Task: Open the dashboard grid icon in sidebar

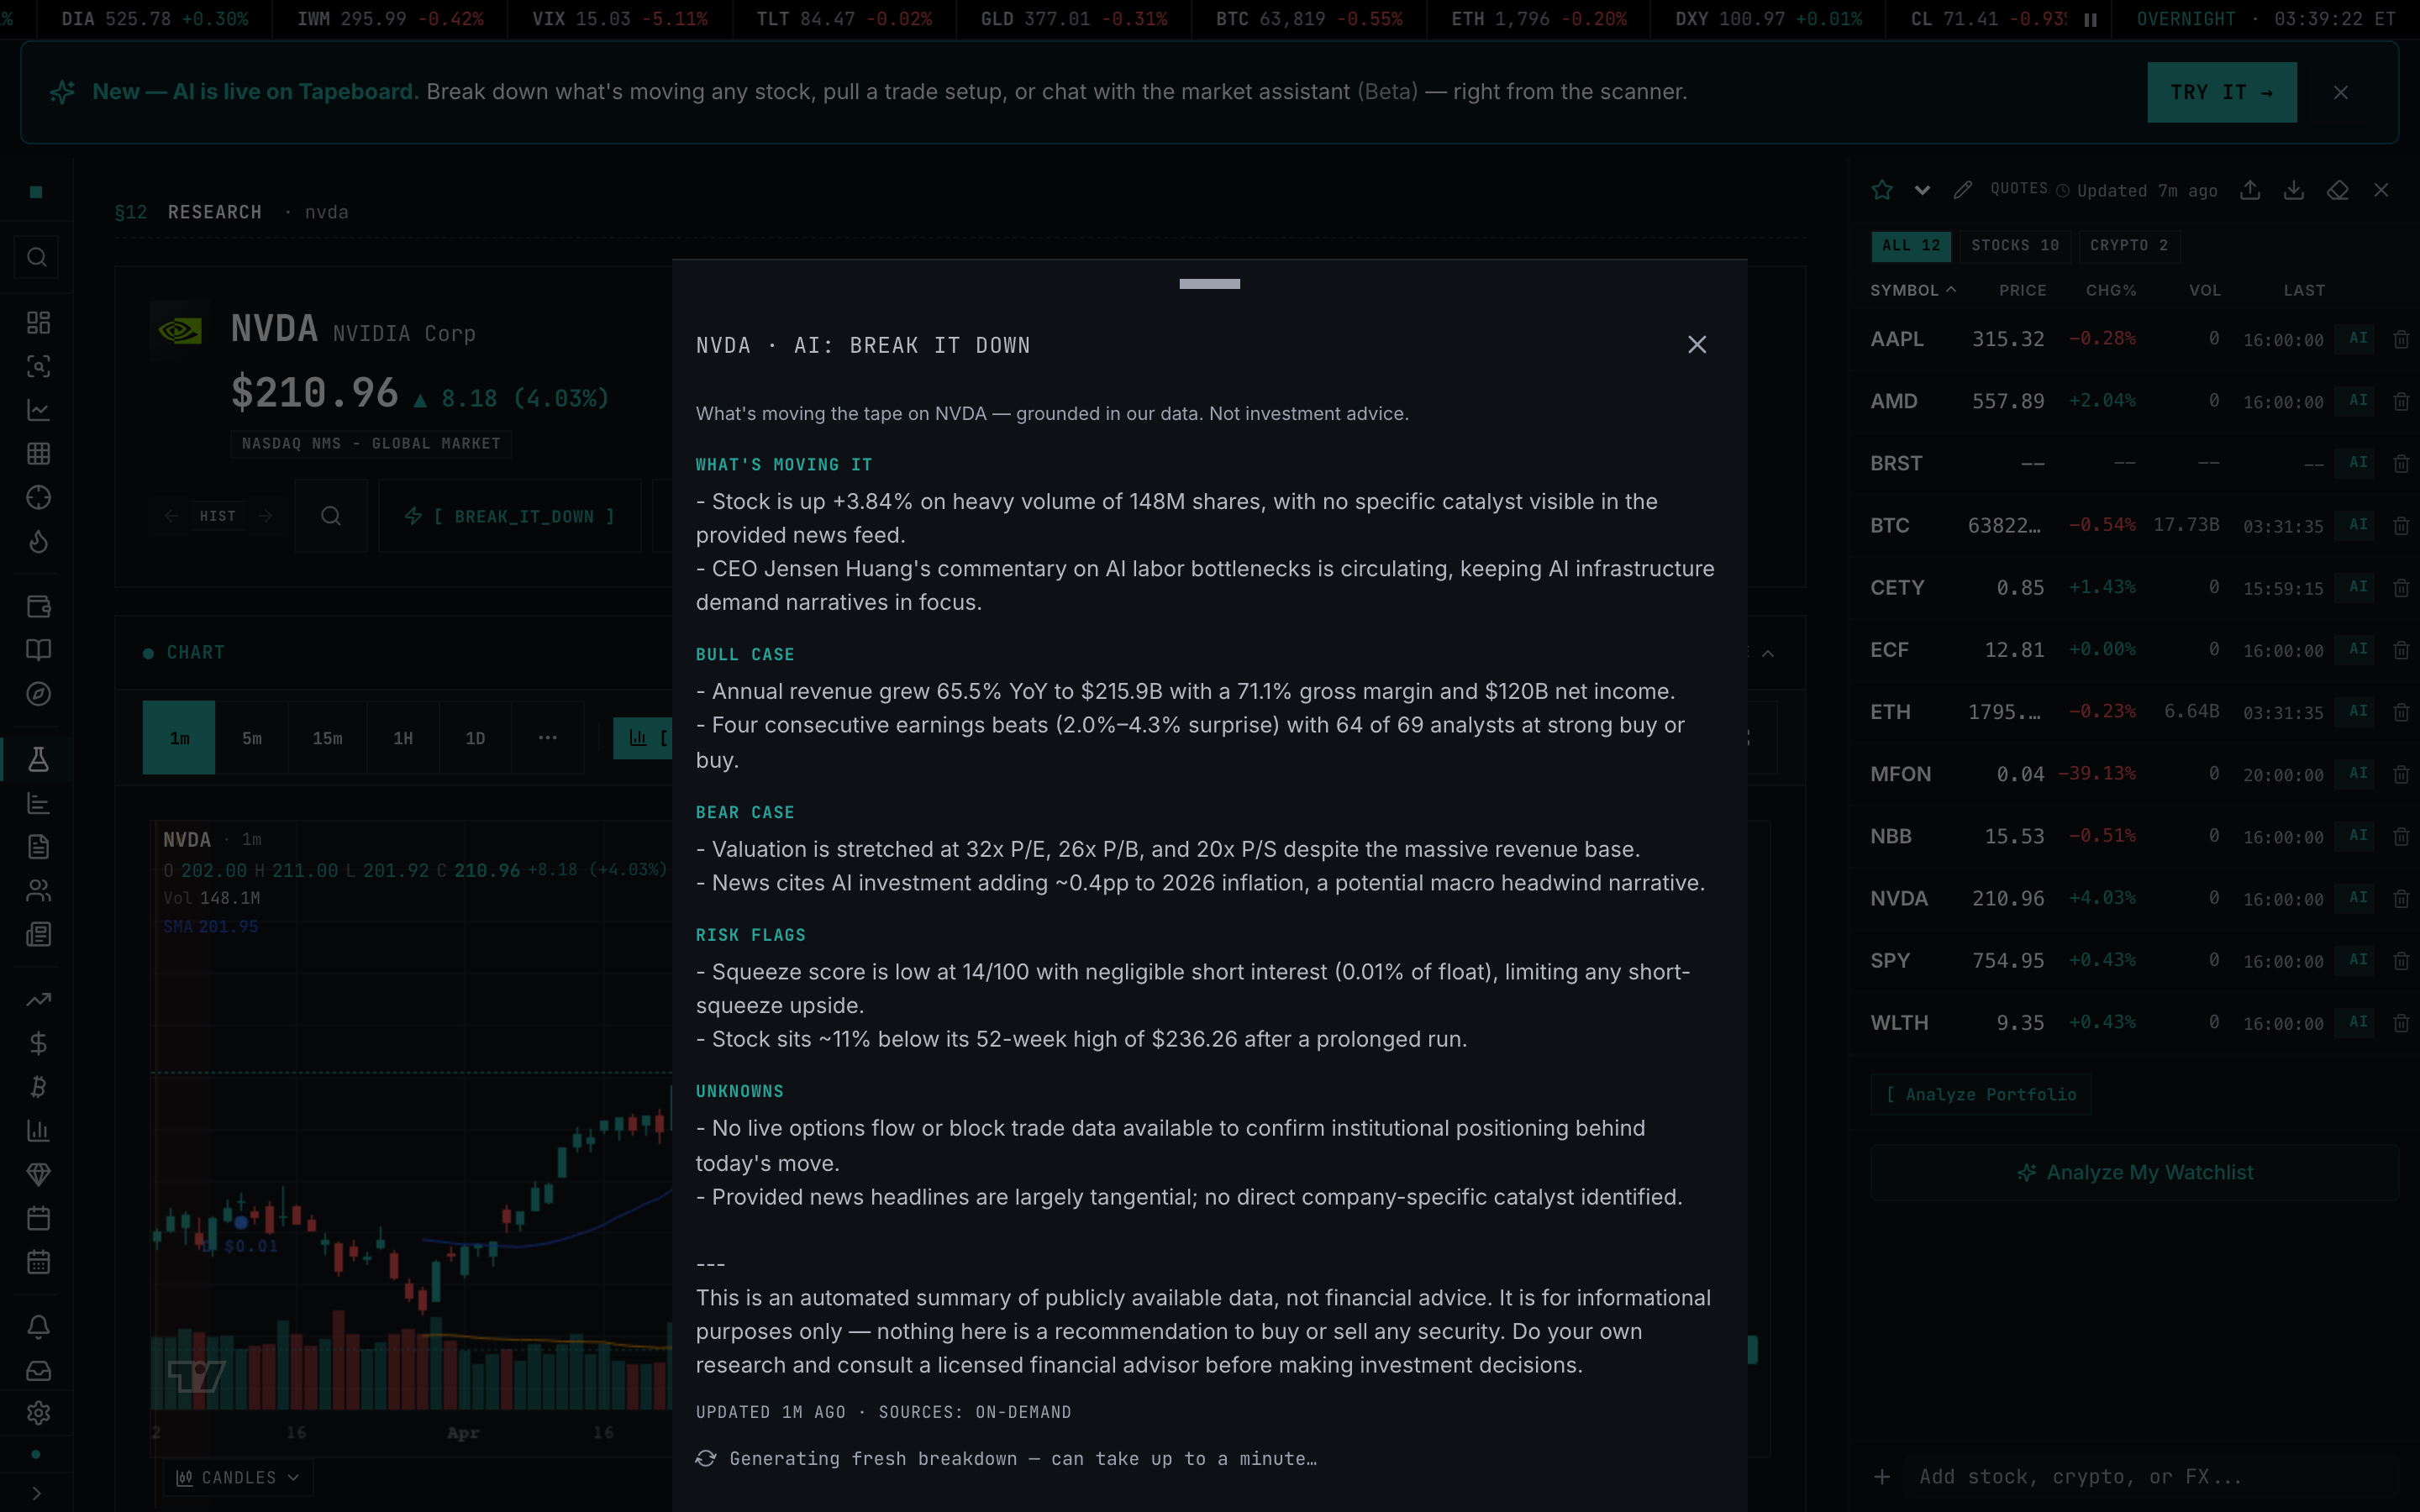Action: (38, 322)
